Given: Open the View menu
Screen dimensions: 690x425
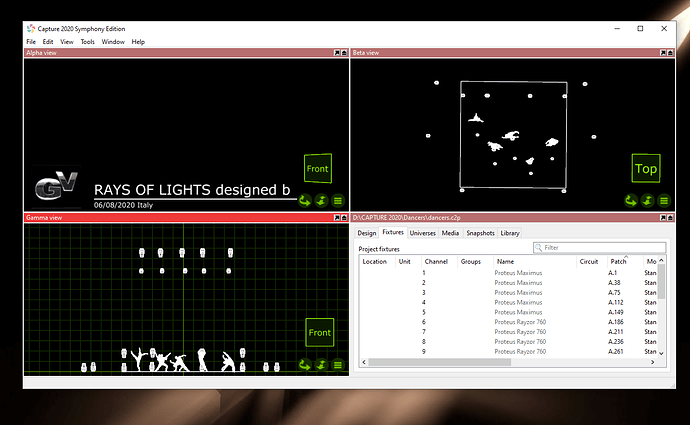Looking at the screenshot, I should click(x=67, y=42).
